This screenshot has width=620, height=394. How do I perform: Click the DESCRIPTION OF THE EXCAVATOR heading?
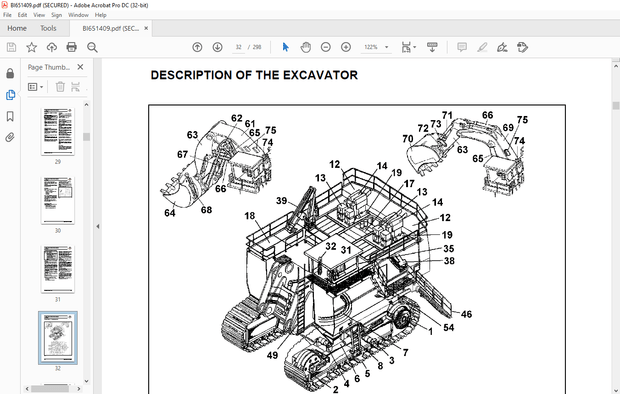point(254,75)
